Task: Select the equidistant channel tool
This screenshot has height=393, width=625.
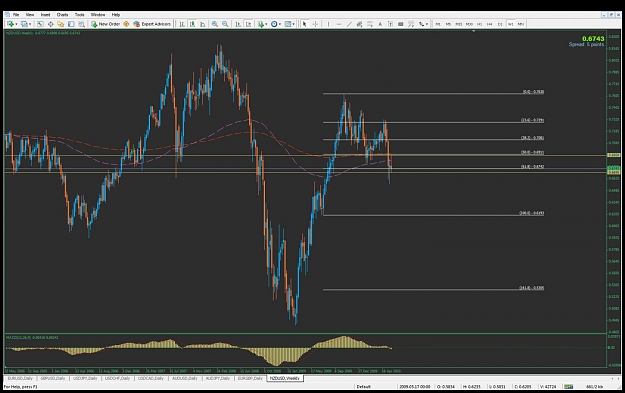Action: (x=359, y=24)
